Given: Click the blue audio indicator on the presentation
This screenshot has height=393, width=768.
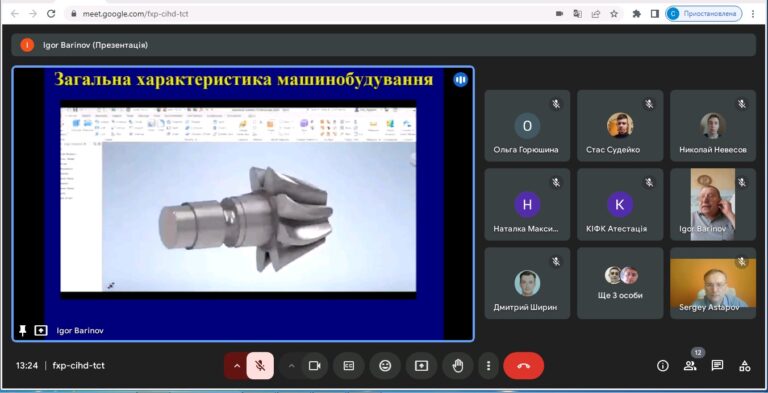Looking at the screenshot, I should click(460, 80).
